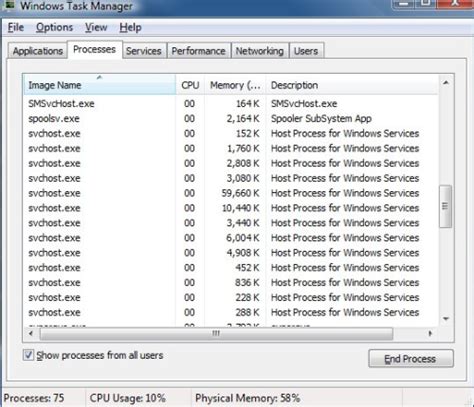Viewport: 474px width, 407px height.
Task: Click the vertical scrollbar up arrow
Action: pyautogui.click(x=446, y=83)
